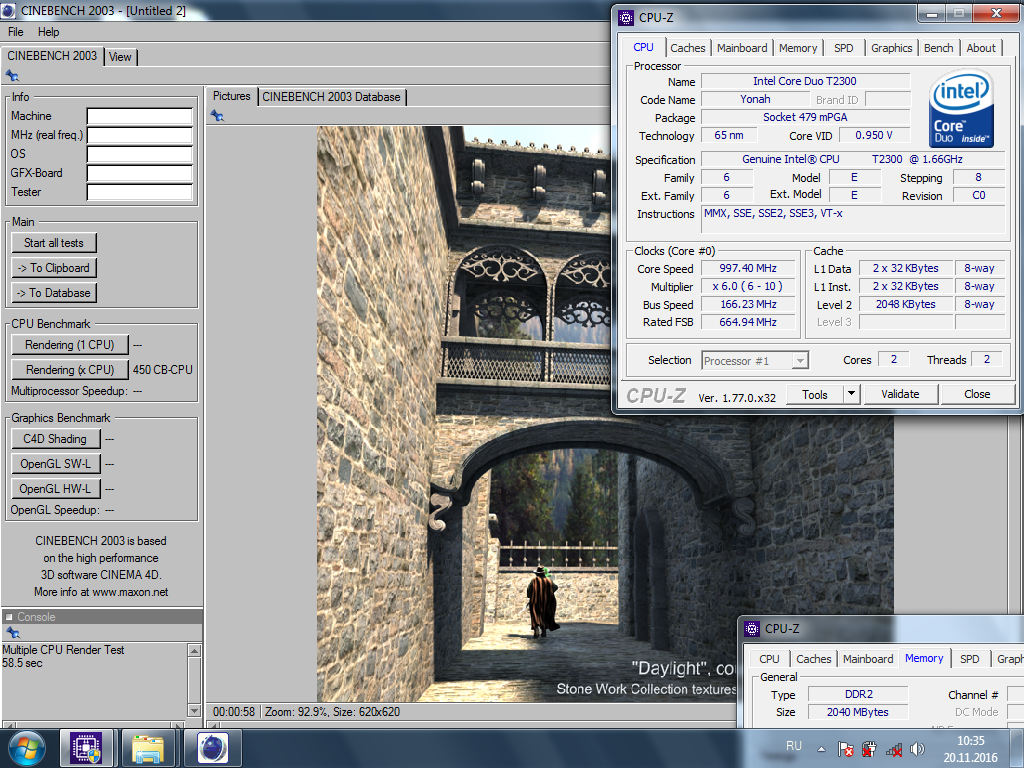1024x768 pixels.
Task: Click the OS input field
Action: tap(140, 154)
